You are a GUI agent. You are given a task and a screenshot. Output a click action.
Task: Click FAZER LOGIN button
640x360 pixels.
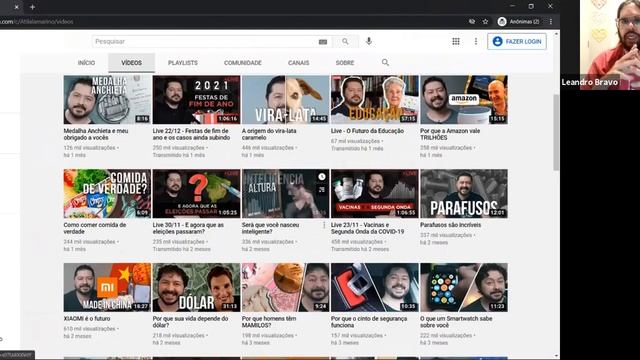point(517,42)
